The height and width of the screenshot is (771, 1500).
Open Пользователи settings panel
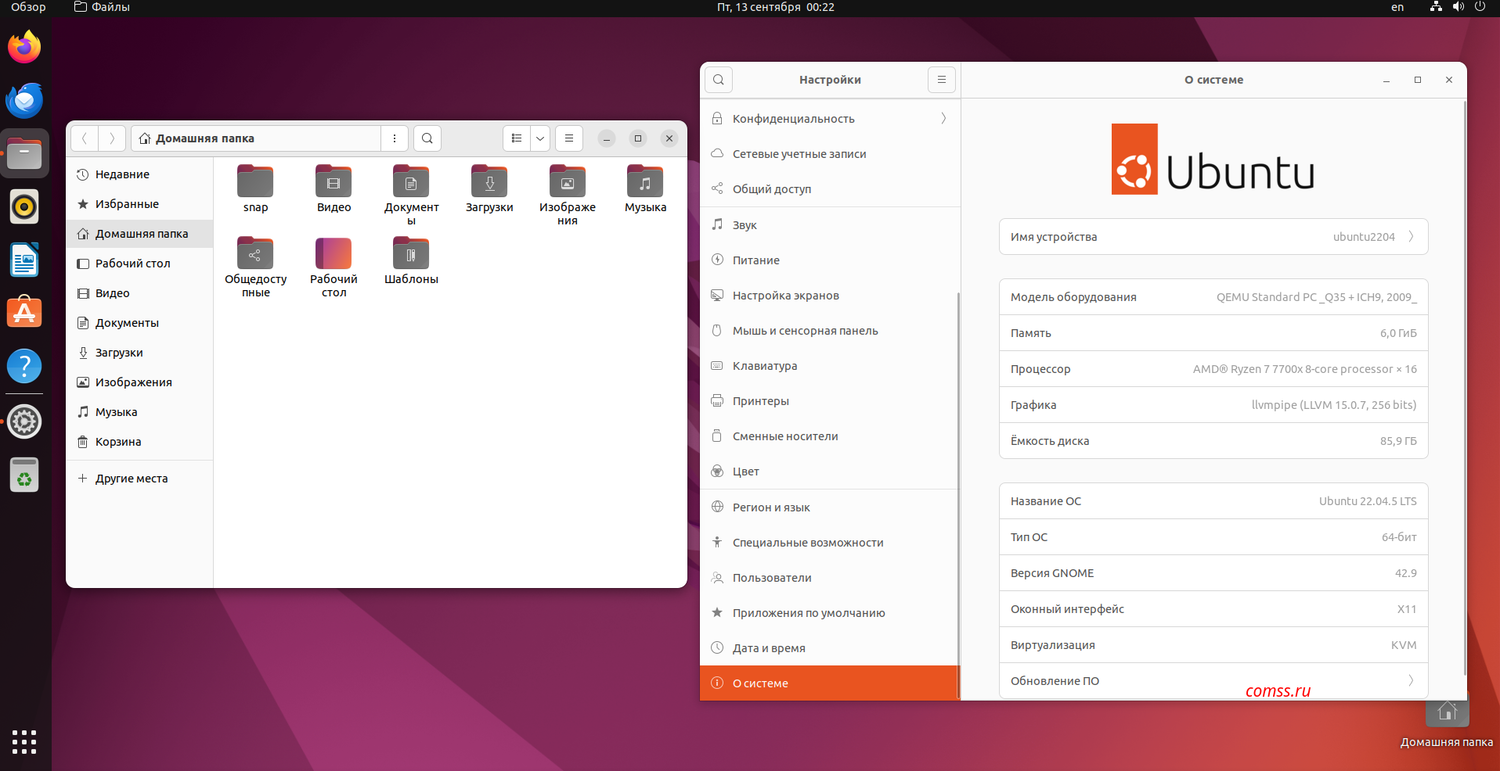(830, 578)
